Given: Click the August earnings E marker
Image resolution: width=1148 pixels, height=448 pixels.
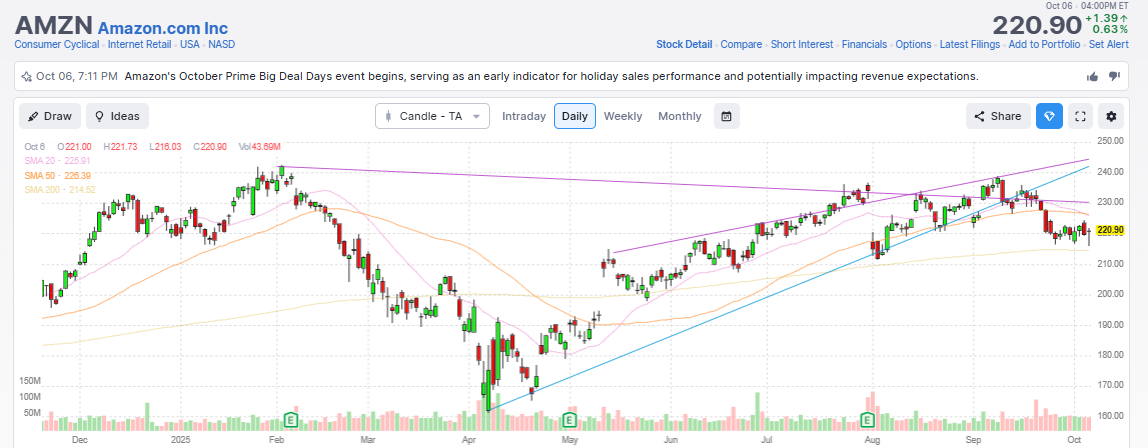Looking at the screenshot, I should pos(868,420).
